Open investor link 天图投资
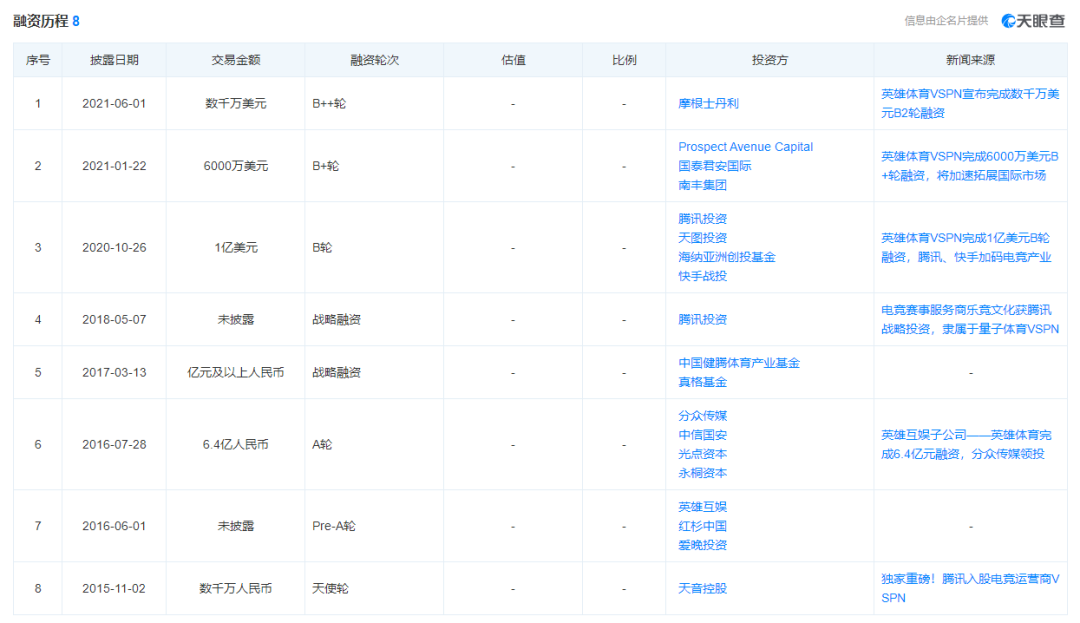1080x623 pixels. pos(702,238)
